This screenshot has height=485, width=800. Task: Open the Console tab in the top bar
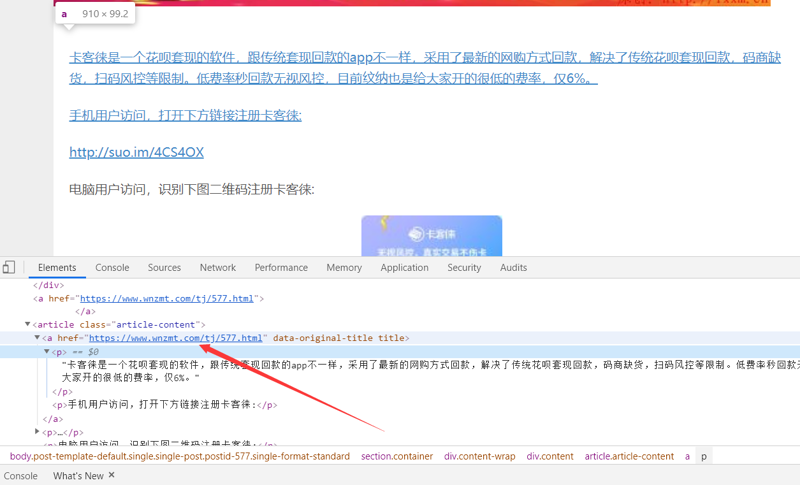tap(112, 267)
